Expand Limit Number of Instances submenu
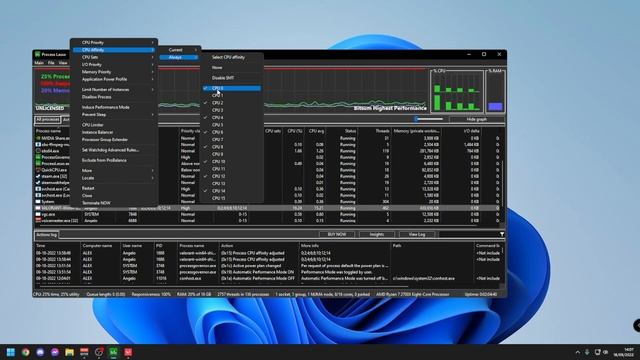640x360 pixels. click(x=114, y=89)
